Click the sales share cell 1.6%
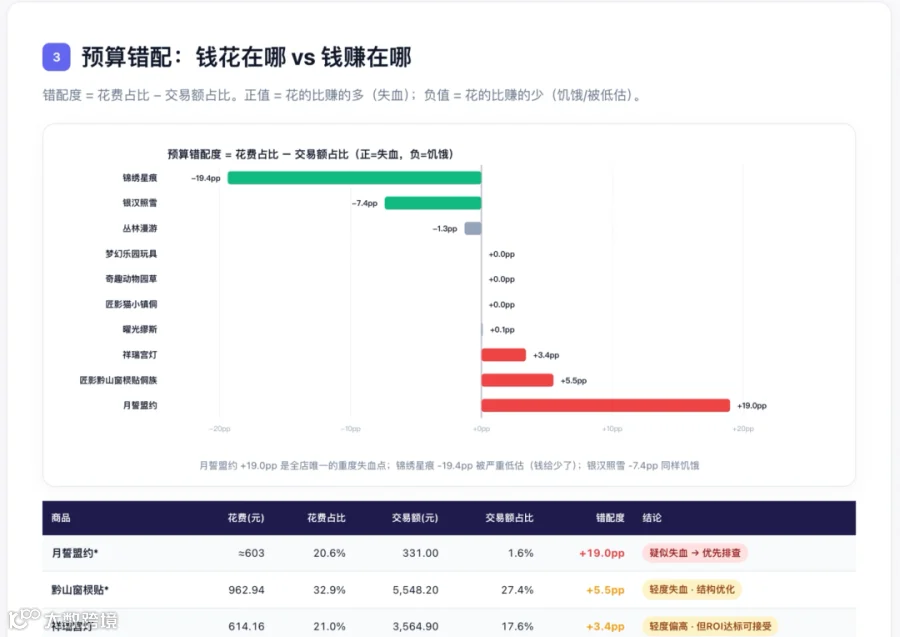Screen dimensions: 900x637 point(521,553)
